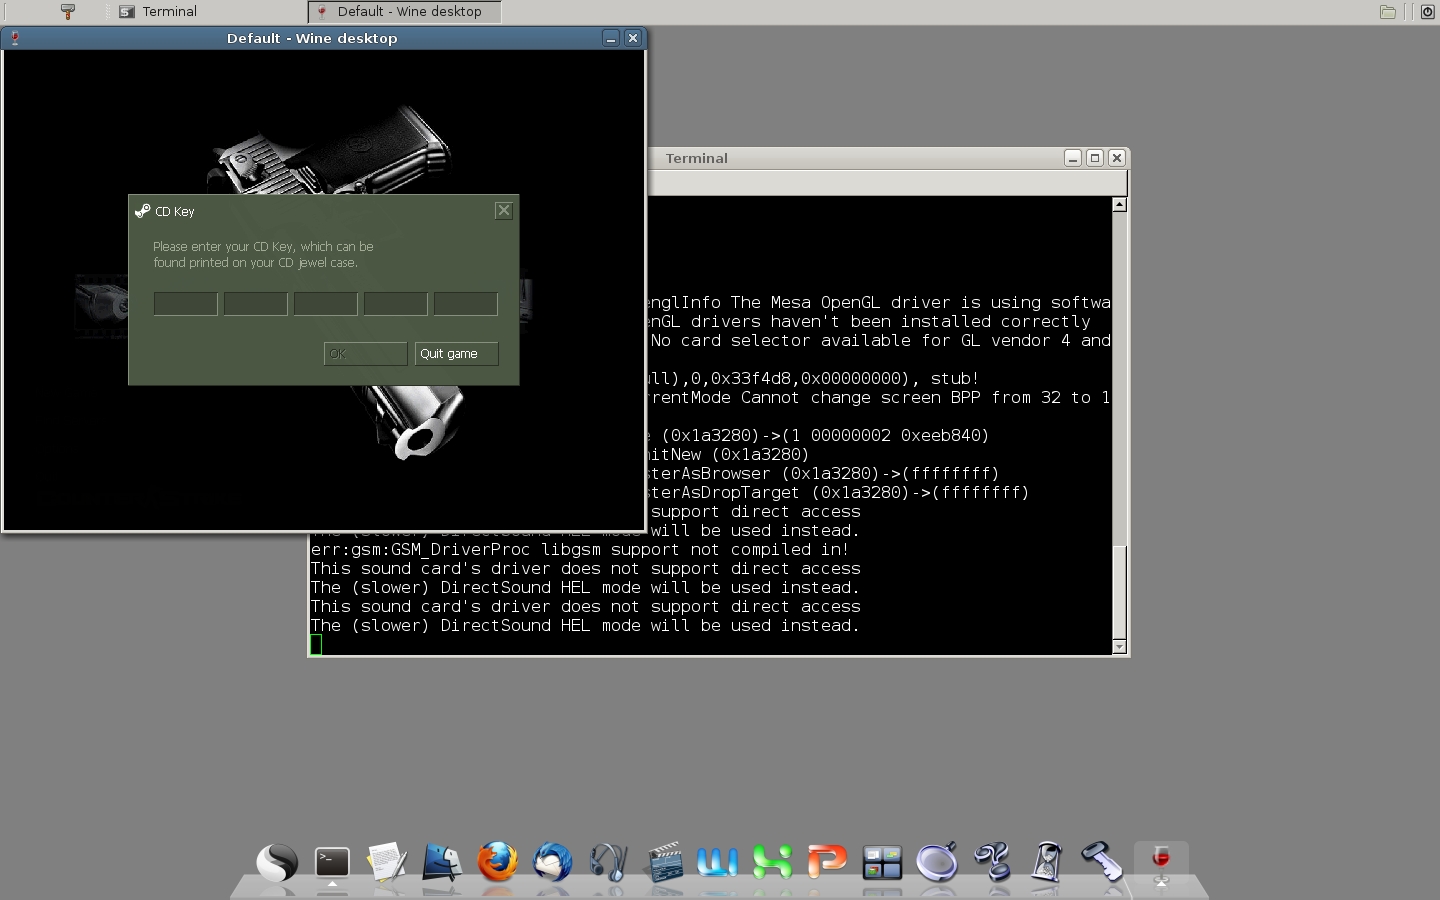Click the first CD Key input box
This screenshot has height=900, width=1440.
186,304
